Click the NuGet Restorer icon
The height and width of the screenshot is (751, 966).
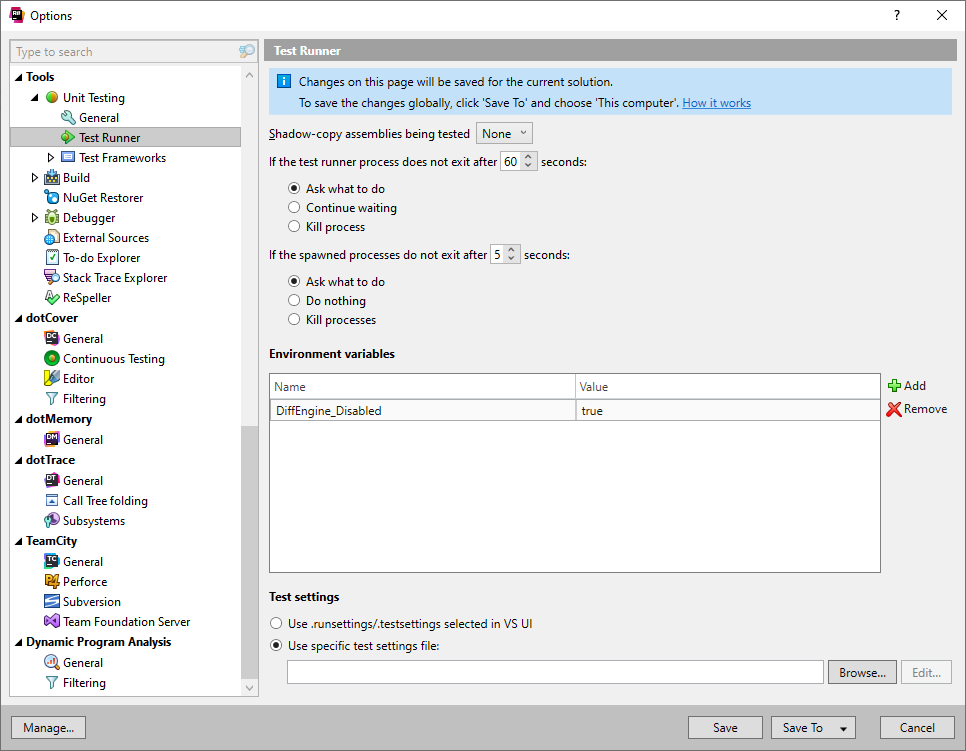pyautogui.click(x=52, y=197)
